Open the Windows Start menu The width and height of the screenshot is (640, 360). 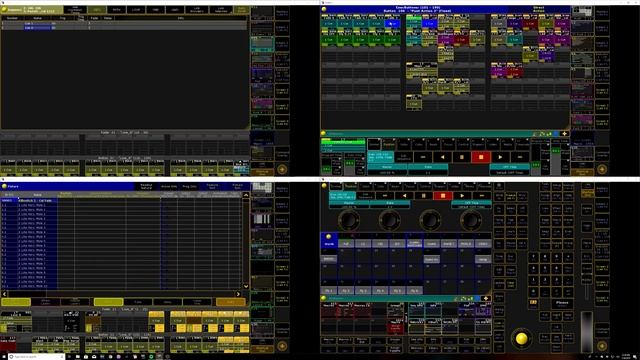pyautogui.click(x=3, y=357)
